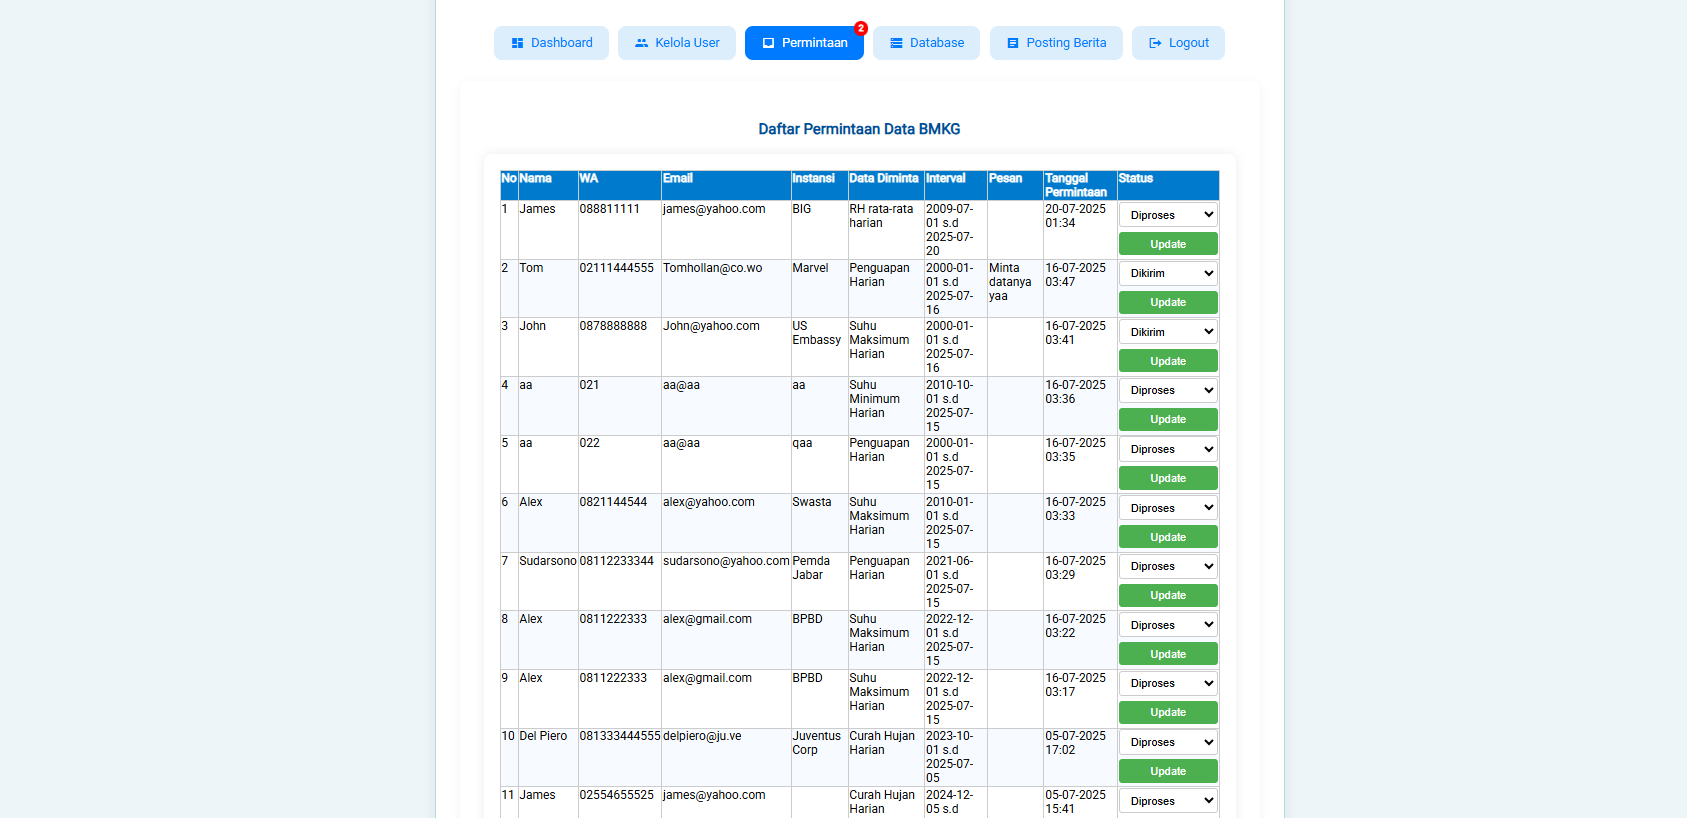Click the Posting Berita newspaper icon
1687x818 pixels.
[1012, 43]
